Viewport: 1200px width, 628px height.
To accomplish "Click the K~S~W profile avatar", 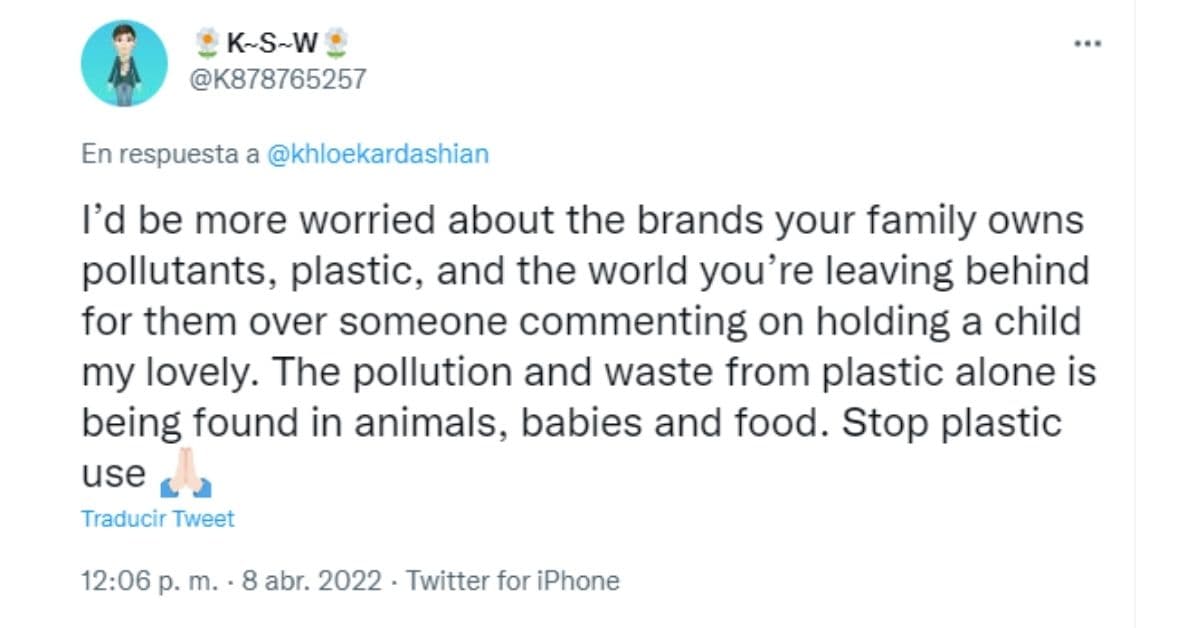I will click(124, 63).
